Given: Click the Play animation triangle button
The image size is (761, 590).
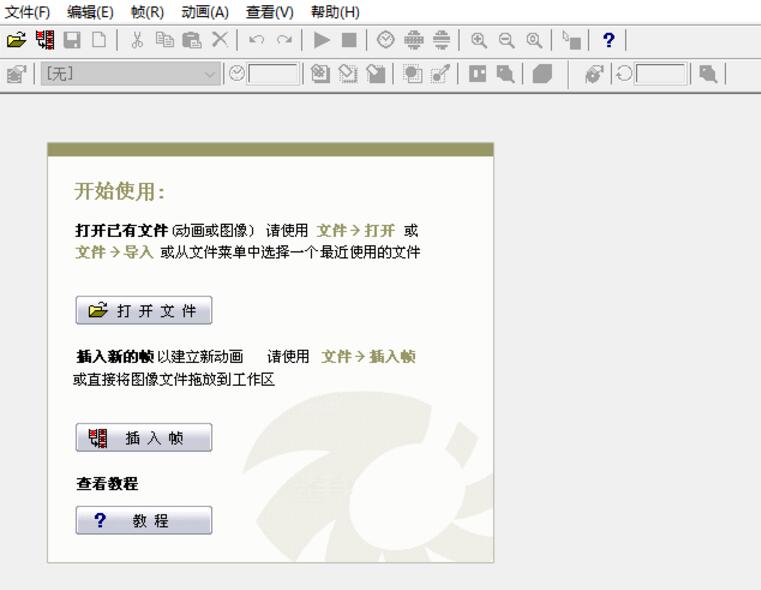Looking at the screenshot, I should tap(321, 40).
